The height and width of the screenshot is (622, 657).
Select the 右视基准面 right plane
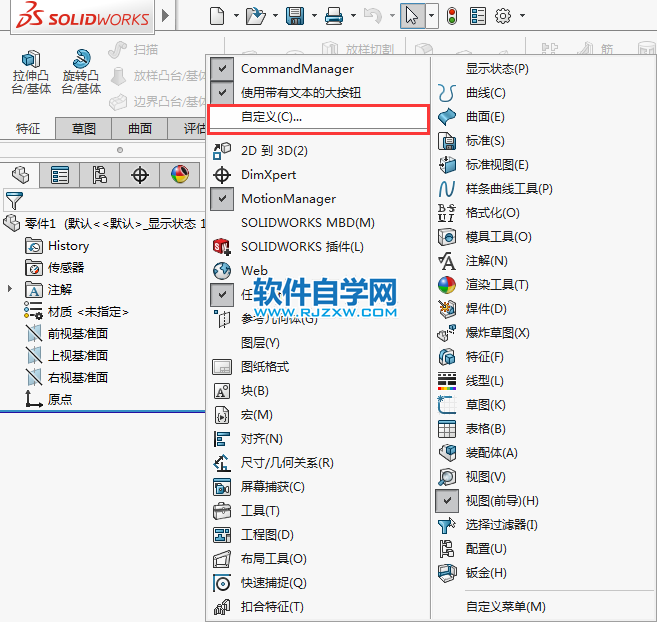67,378
